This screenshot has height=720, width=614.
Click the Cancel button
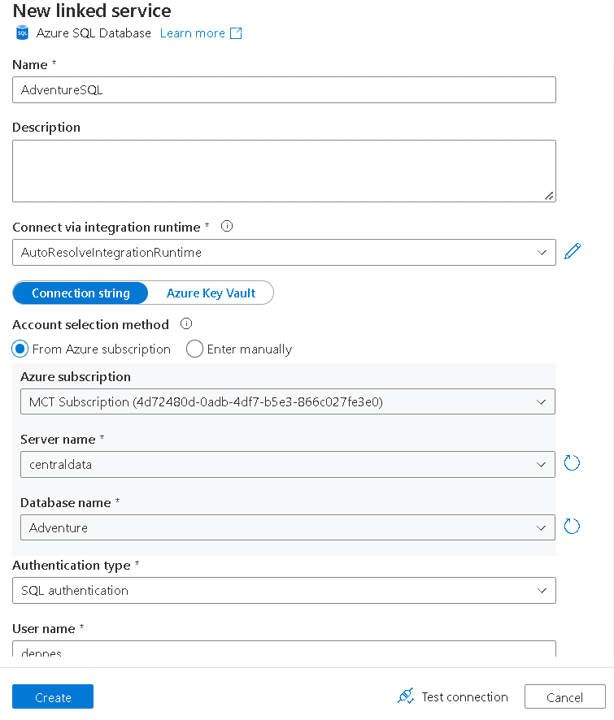tap(564, 697)
